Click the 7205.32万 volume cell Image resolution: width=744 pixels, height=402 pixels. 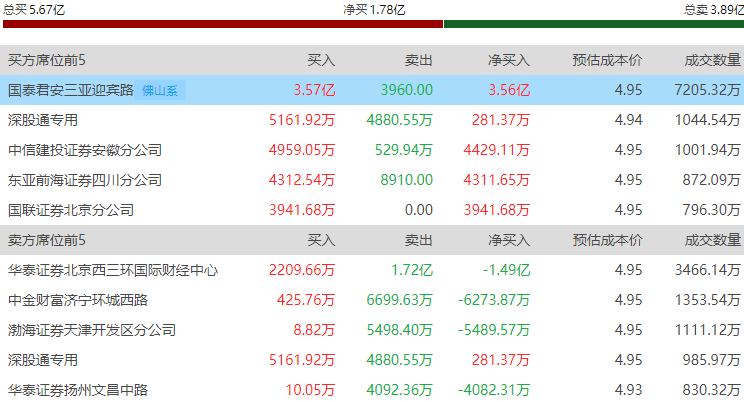(x=707, y=90)
